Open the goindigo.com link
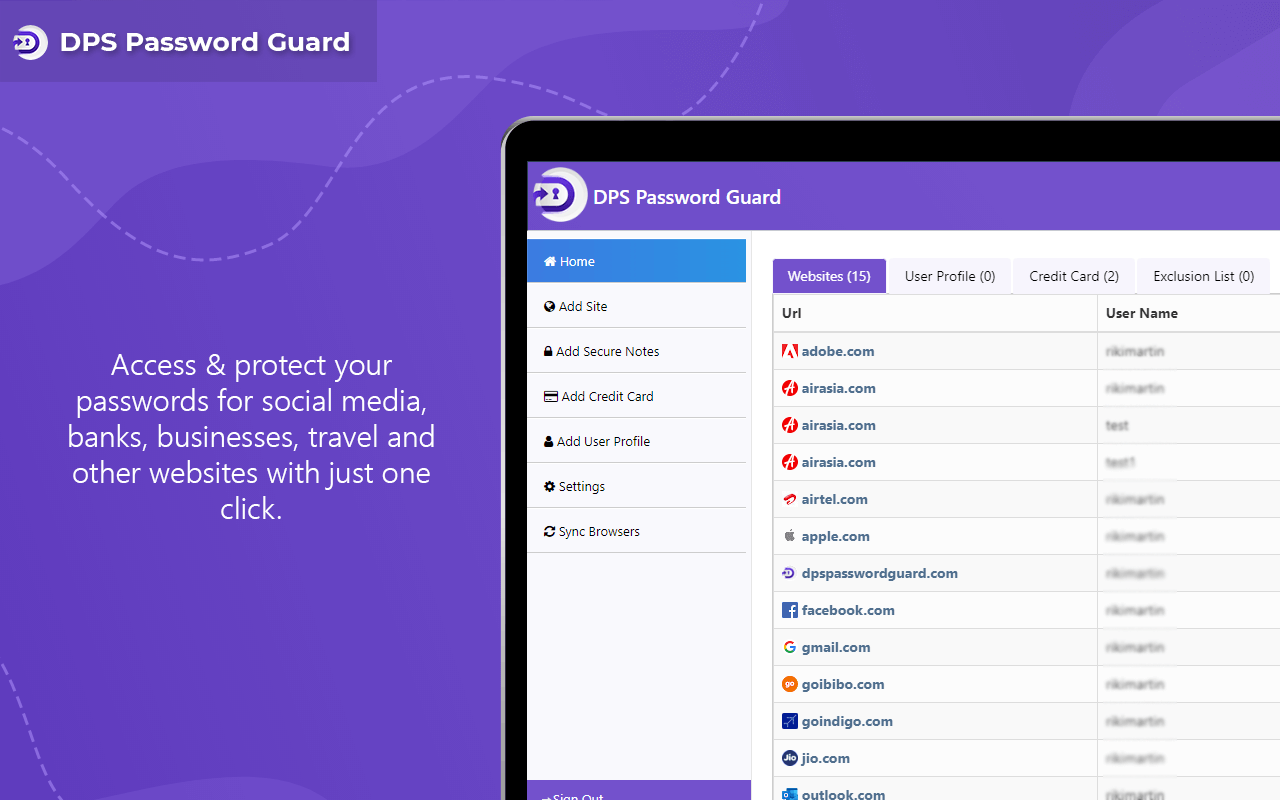Viewport: 1280px width, 800px height. coord(847,721)
